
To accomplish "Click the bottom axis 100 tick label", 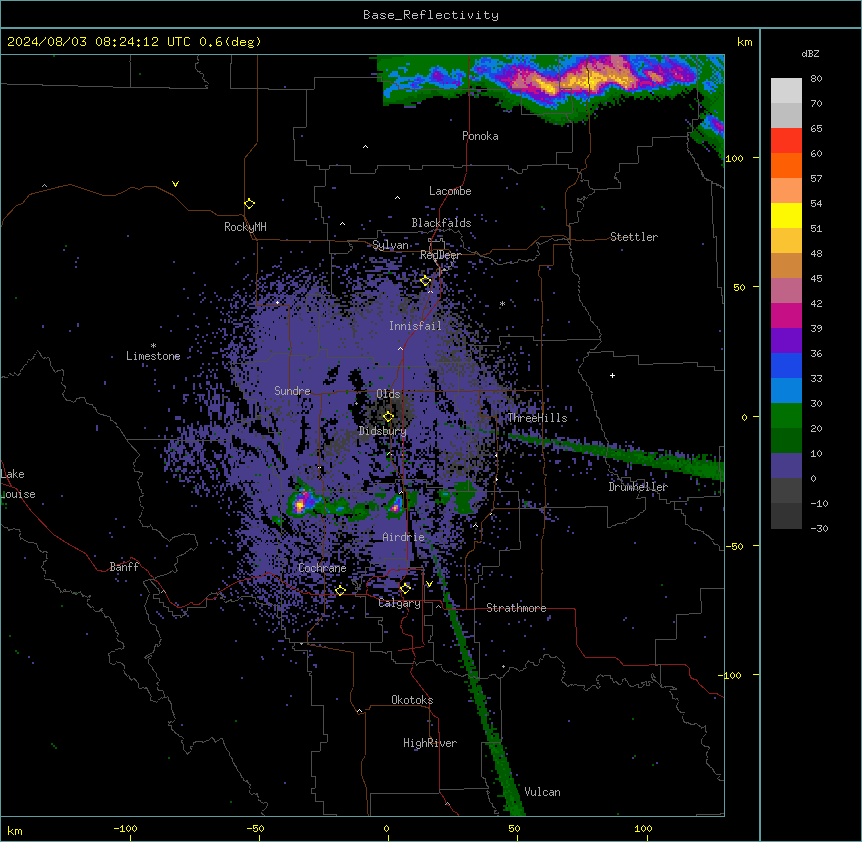I will [x=643, y=828].
